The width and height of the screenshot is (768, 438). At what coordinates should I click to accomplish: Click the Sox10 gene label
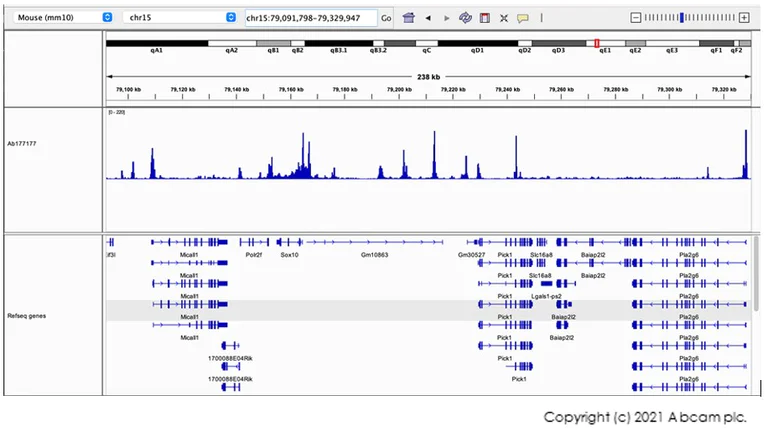point(289,255)
